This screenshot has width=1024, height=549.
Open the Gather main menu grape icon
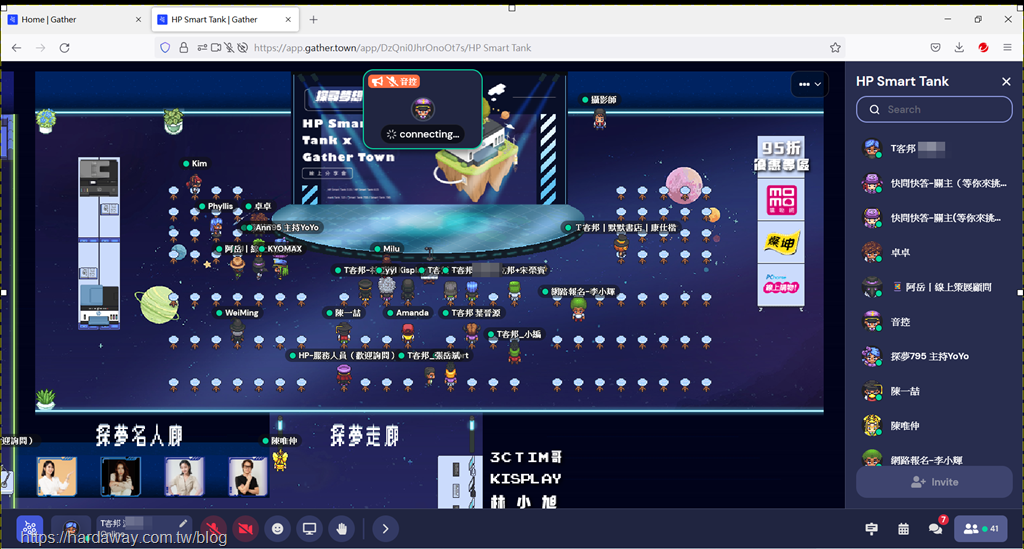[x=29, y=528]
